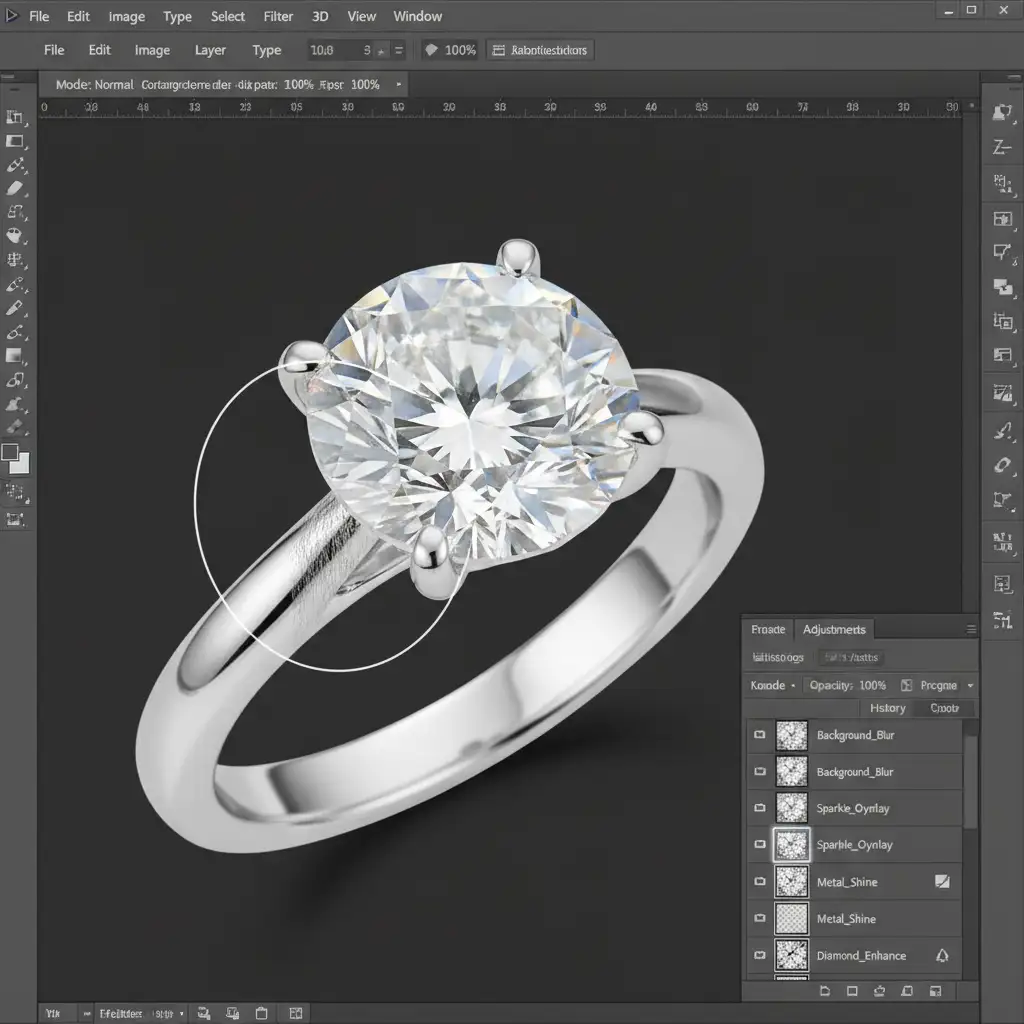The height and width of the screenshot is (1024, 1024).
Task: Click the Z-shaped icon in right panel strip
Action: [x=1002, y=148]
